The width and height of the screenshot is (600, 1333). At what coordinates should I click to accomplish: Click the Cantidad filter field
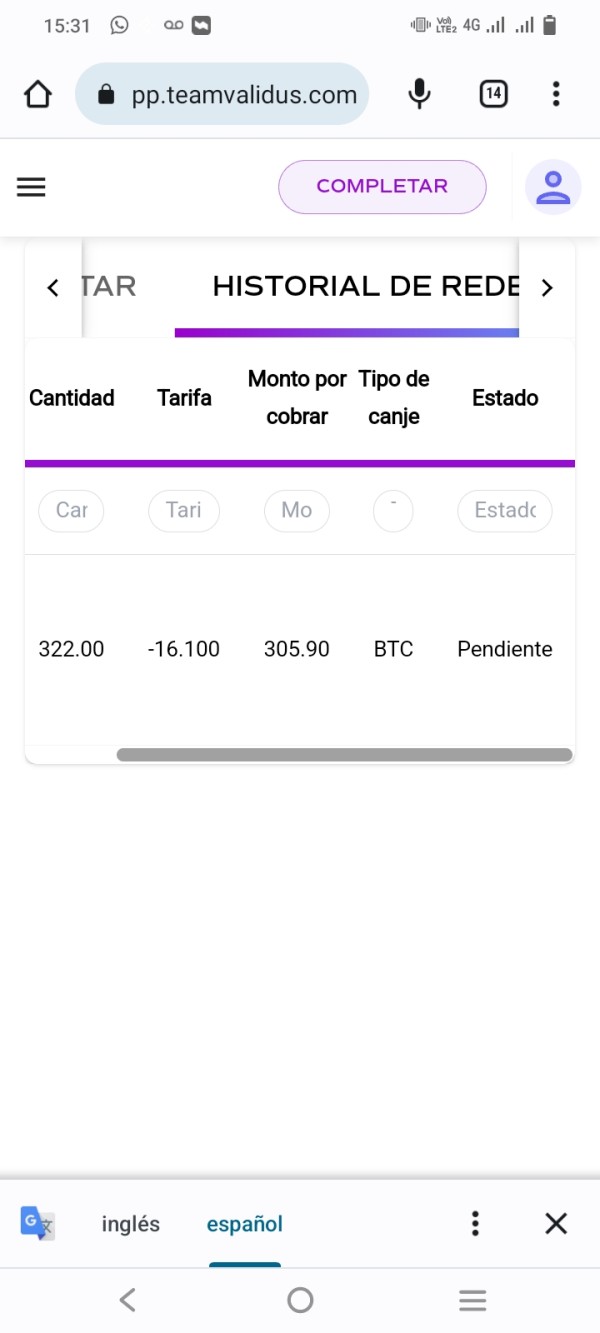tap(71, 510)
